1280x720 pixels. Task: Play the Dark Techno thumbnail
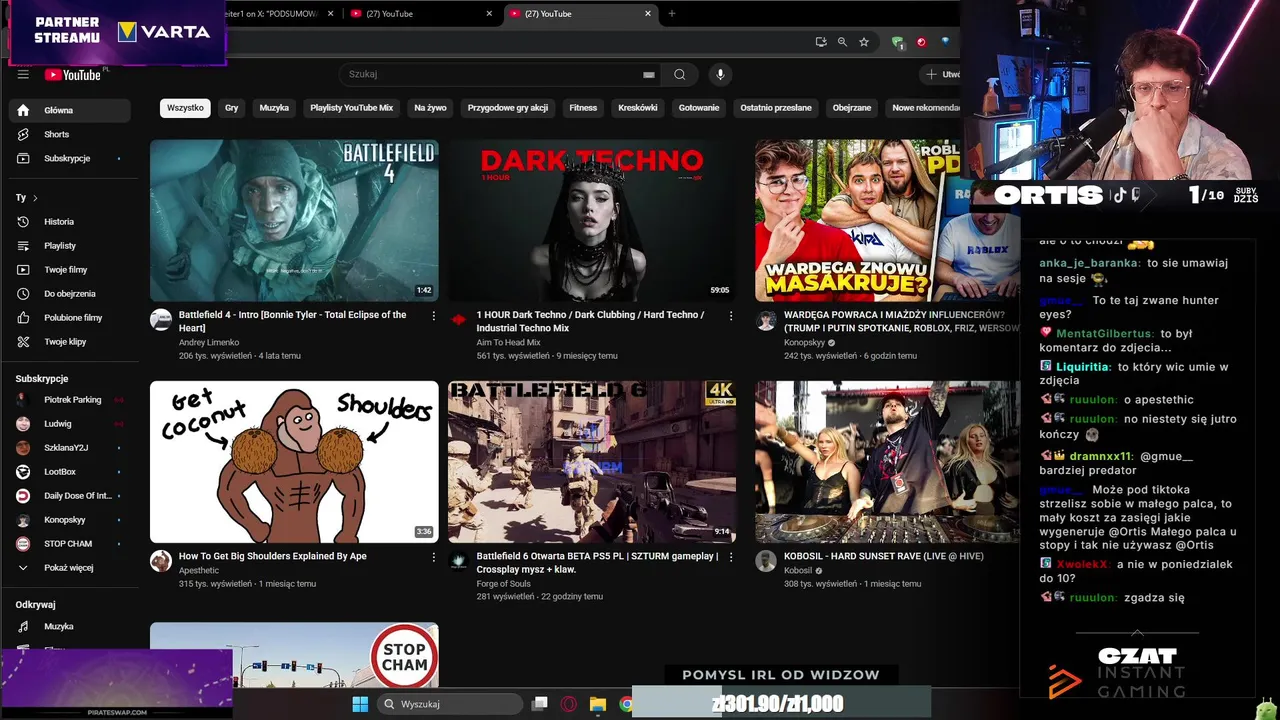[592, 220]
